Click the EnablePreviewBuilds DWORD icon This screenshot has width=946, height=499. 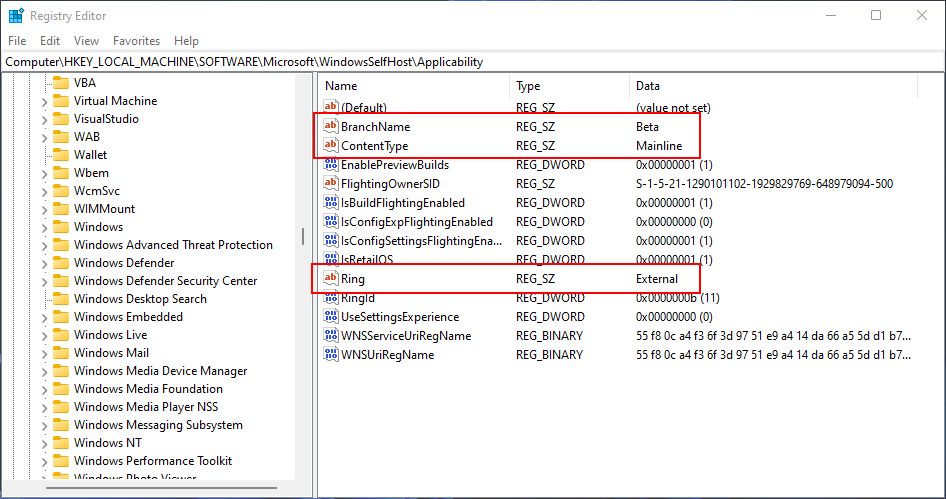coord(331,165)
